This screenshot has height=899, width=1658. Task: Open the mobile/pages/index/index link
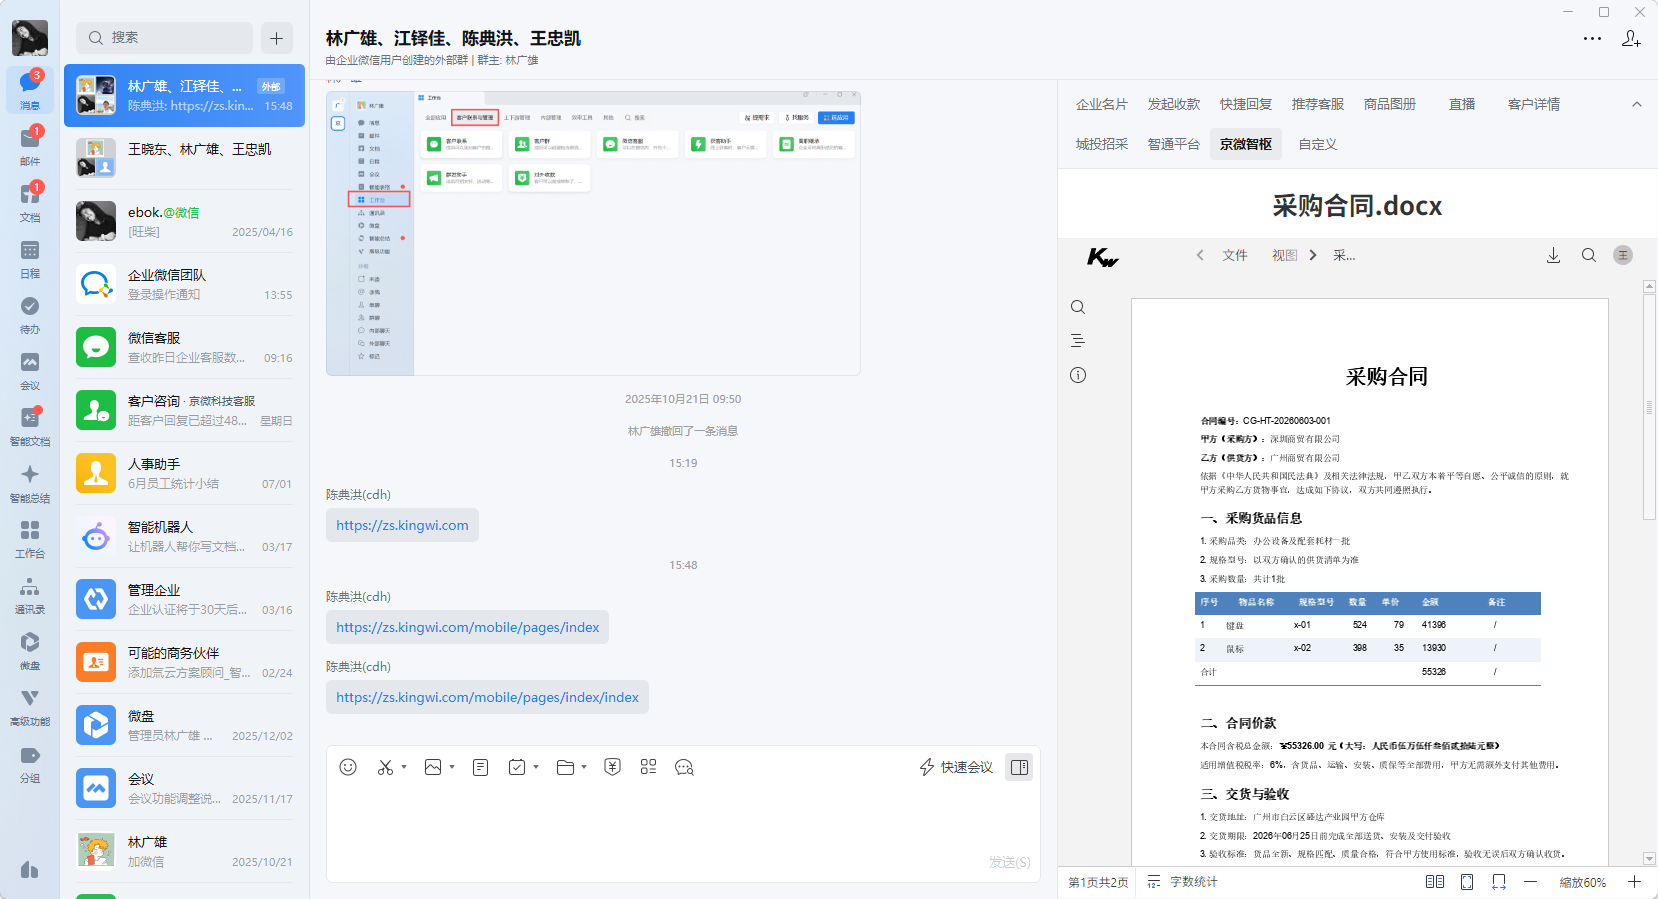(x=487, y=697)
